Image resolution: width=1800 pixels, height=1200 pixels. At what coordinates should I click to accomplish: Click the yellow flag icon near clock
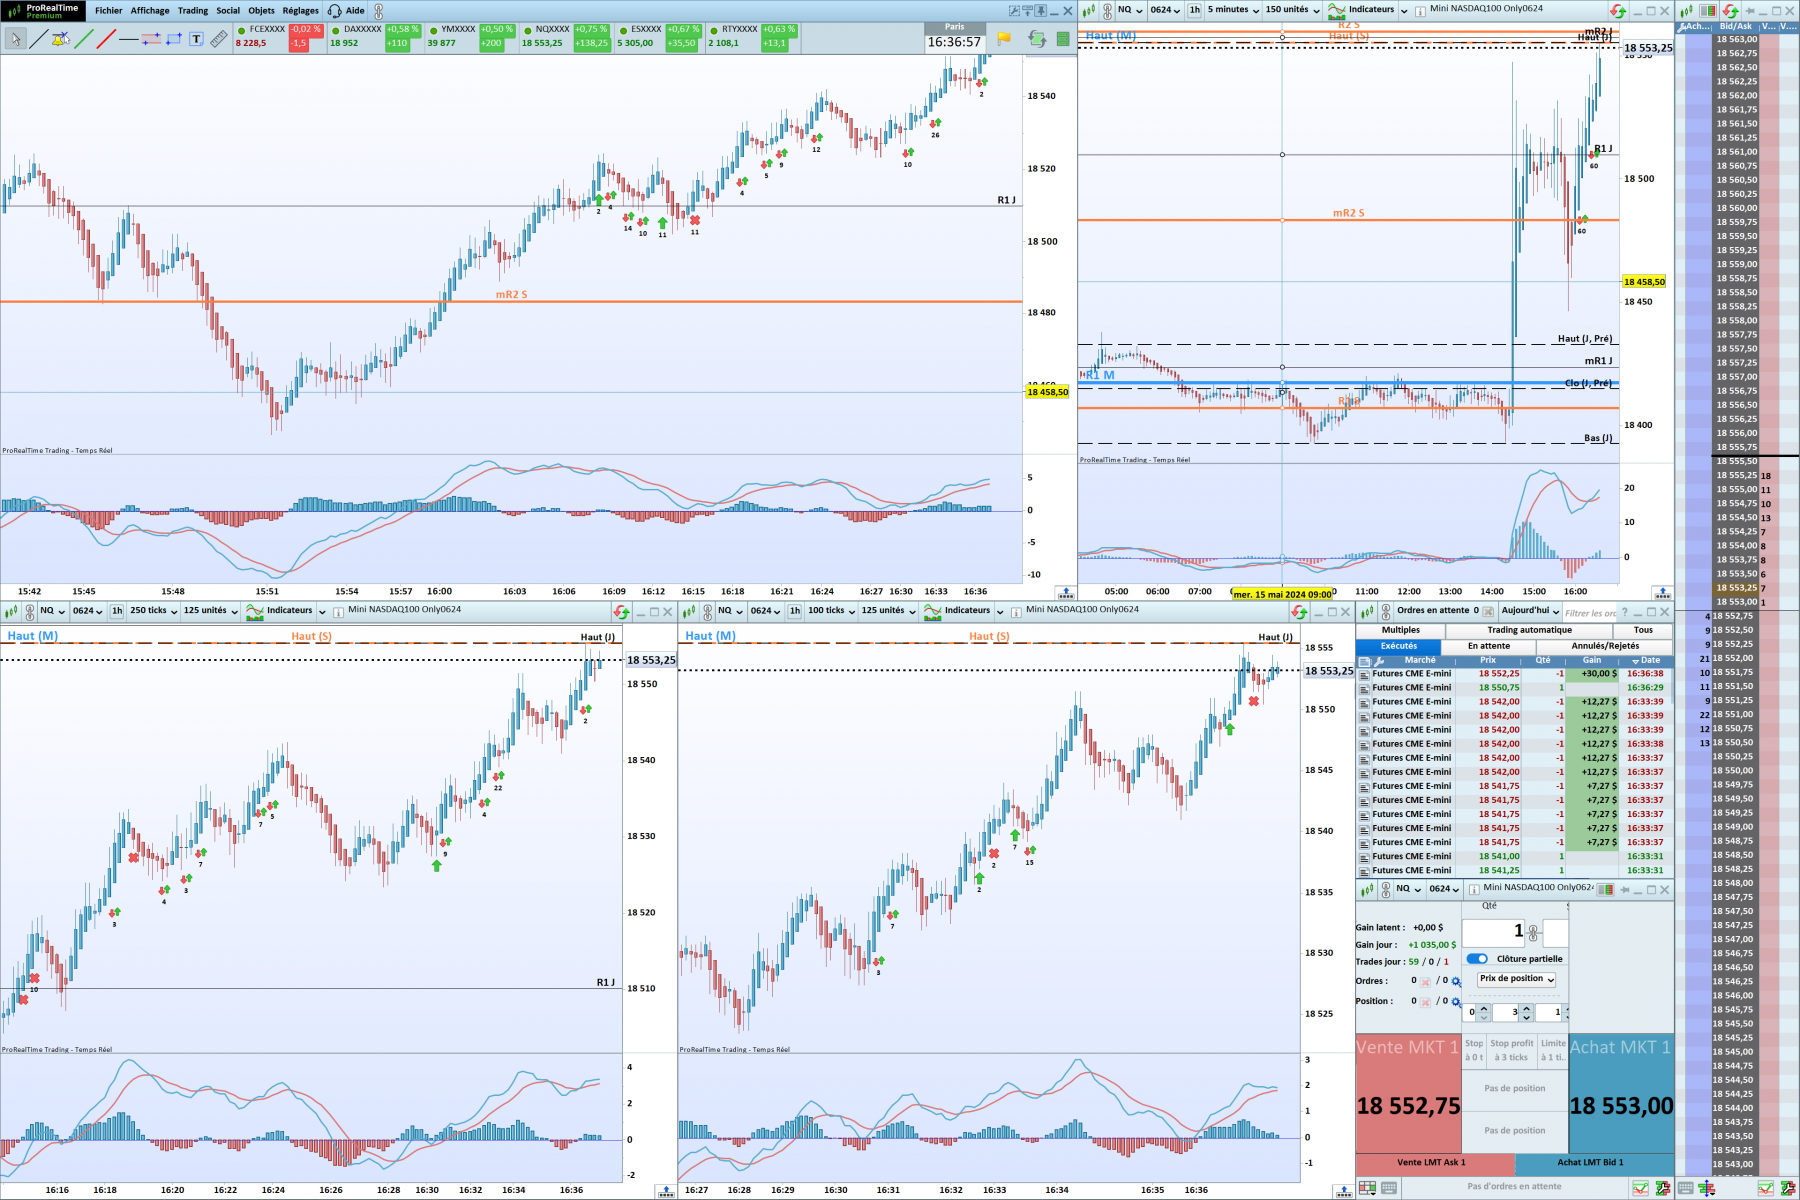point(1004,39)
